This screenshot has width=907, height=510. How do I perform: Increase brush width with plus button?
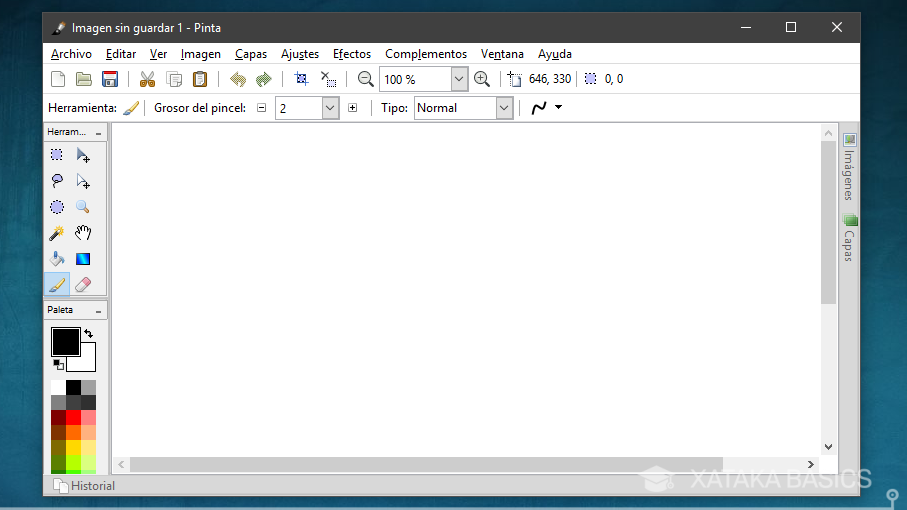352,108
